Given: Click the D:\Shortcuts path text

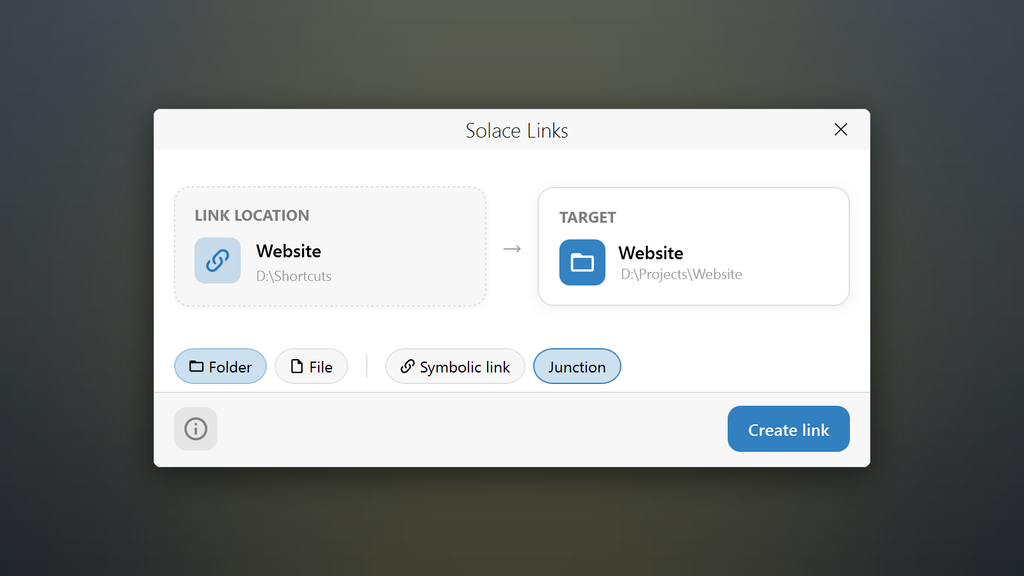Looking at the screenshot, I should pyautogui.click(x=293, y=276).
